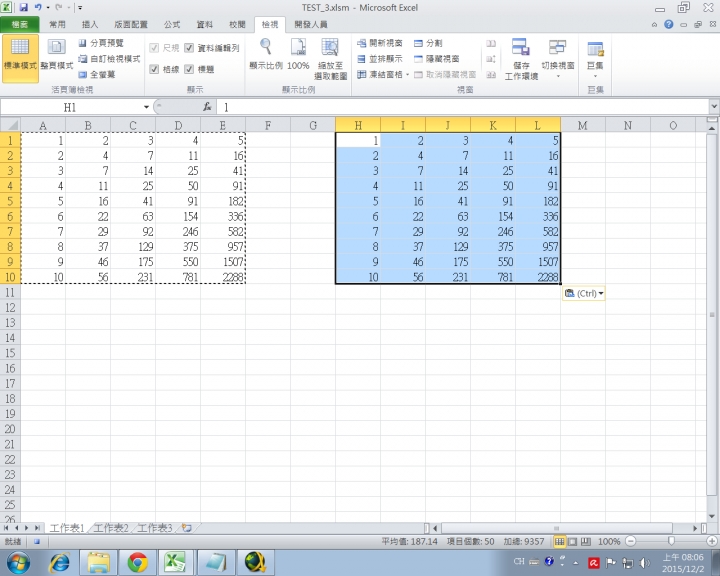This screenshot has width=720, height=576.
Task: Select Page Layout icon in status bar
Action: pyautogui.click(x=573, y=542)
